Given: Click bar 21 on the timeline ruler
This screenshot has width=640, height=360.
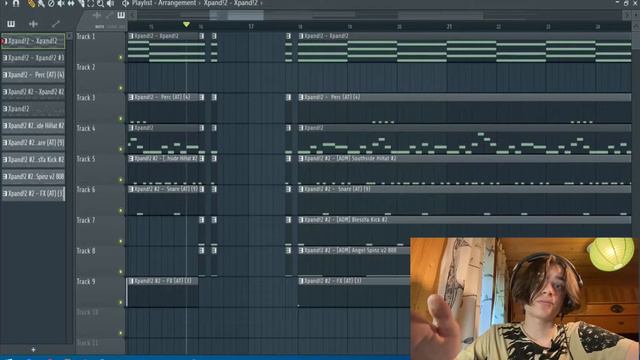Looking at the screenshot, I should click(449, 27).
